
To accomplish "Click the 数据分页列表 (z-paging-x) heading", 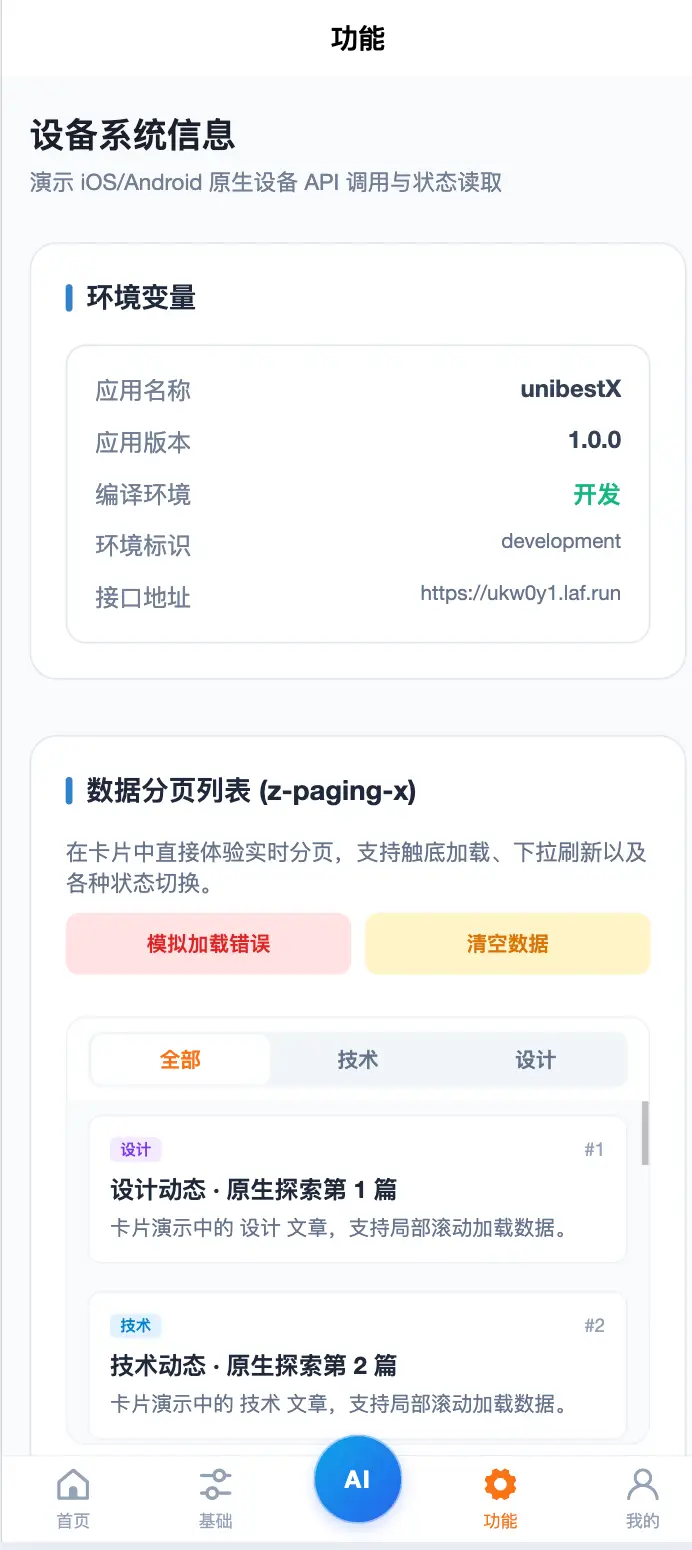I will [x=251, y=791].
